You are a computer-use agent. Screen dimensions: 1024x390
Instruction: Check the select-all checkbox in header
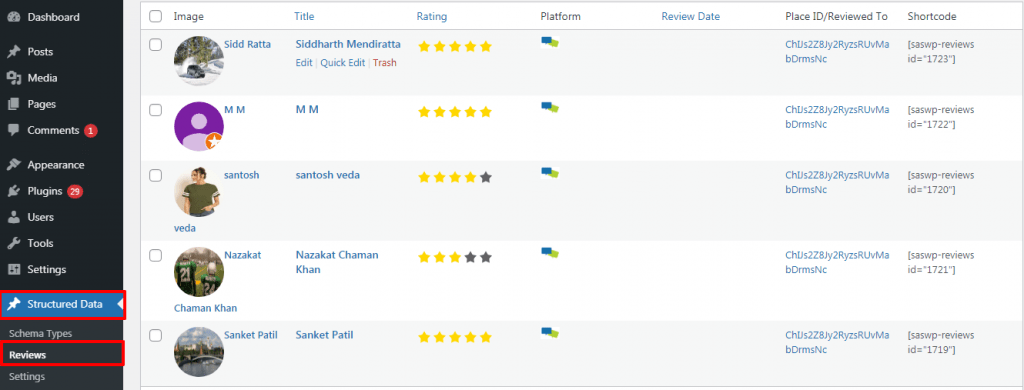point(155,16)
